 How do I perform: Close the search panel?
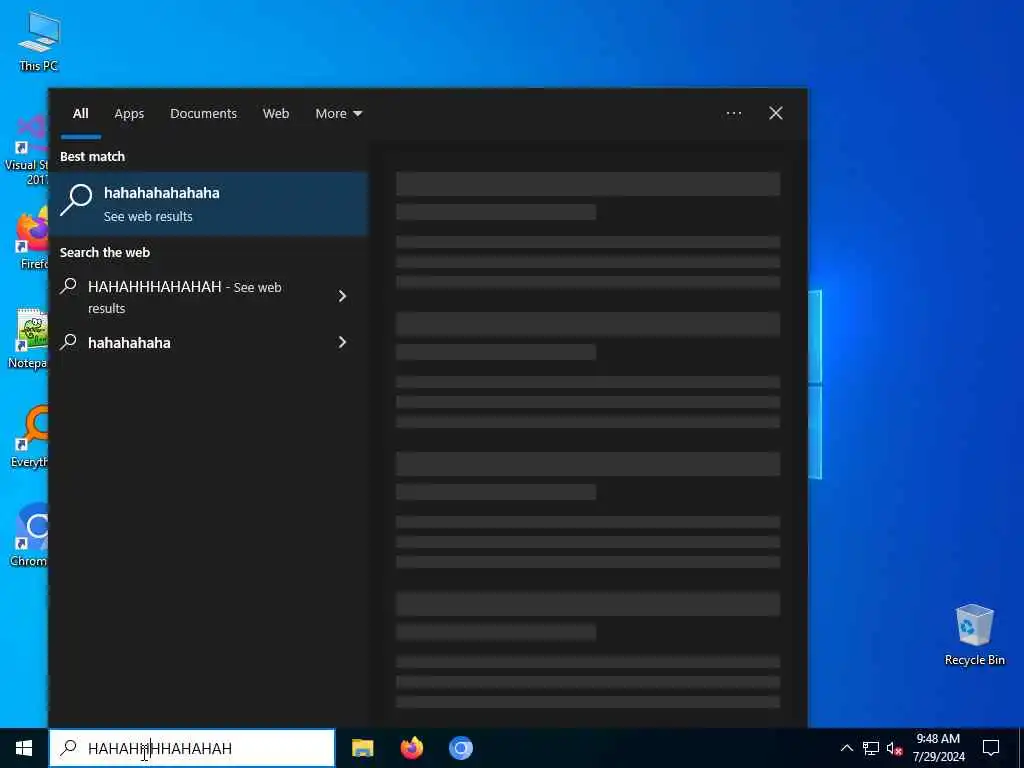click(x=776, y=114)
